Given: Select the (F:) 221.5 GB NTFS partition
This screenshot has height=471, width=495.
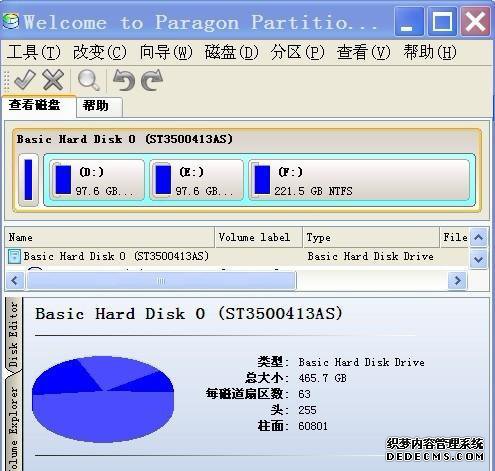Looking at the screenshot, I should click(x=359, y=180).
